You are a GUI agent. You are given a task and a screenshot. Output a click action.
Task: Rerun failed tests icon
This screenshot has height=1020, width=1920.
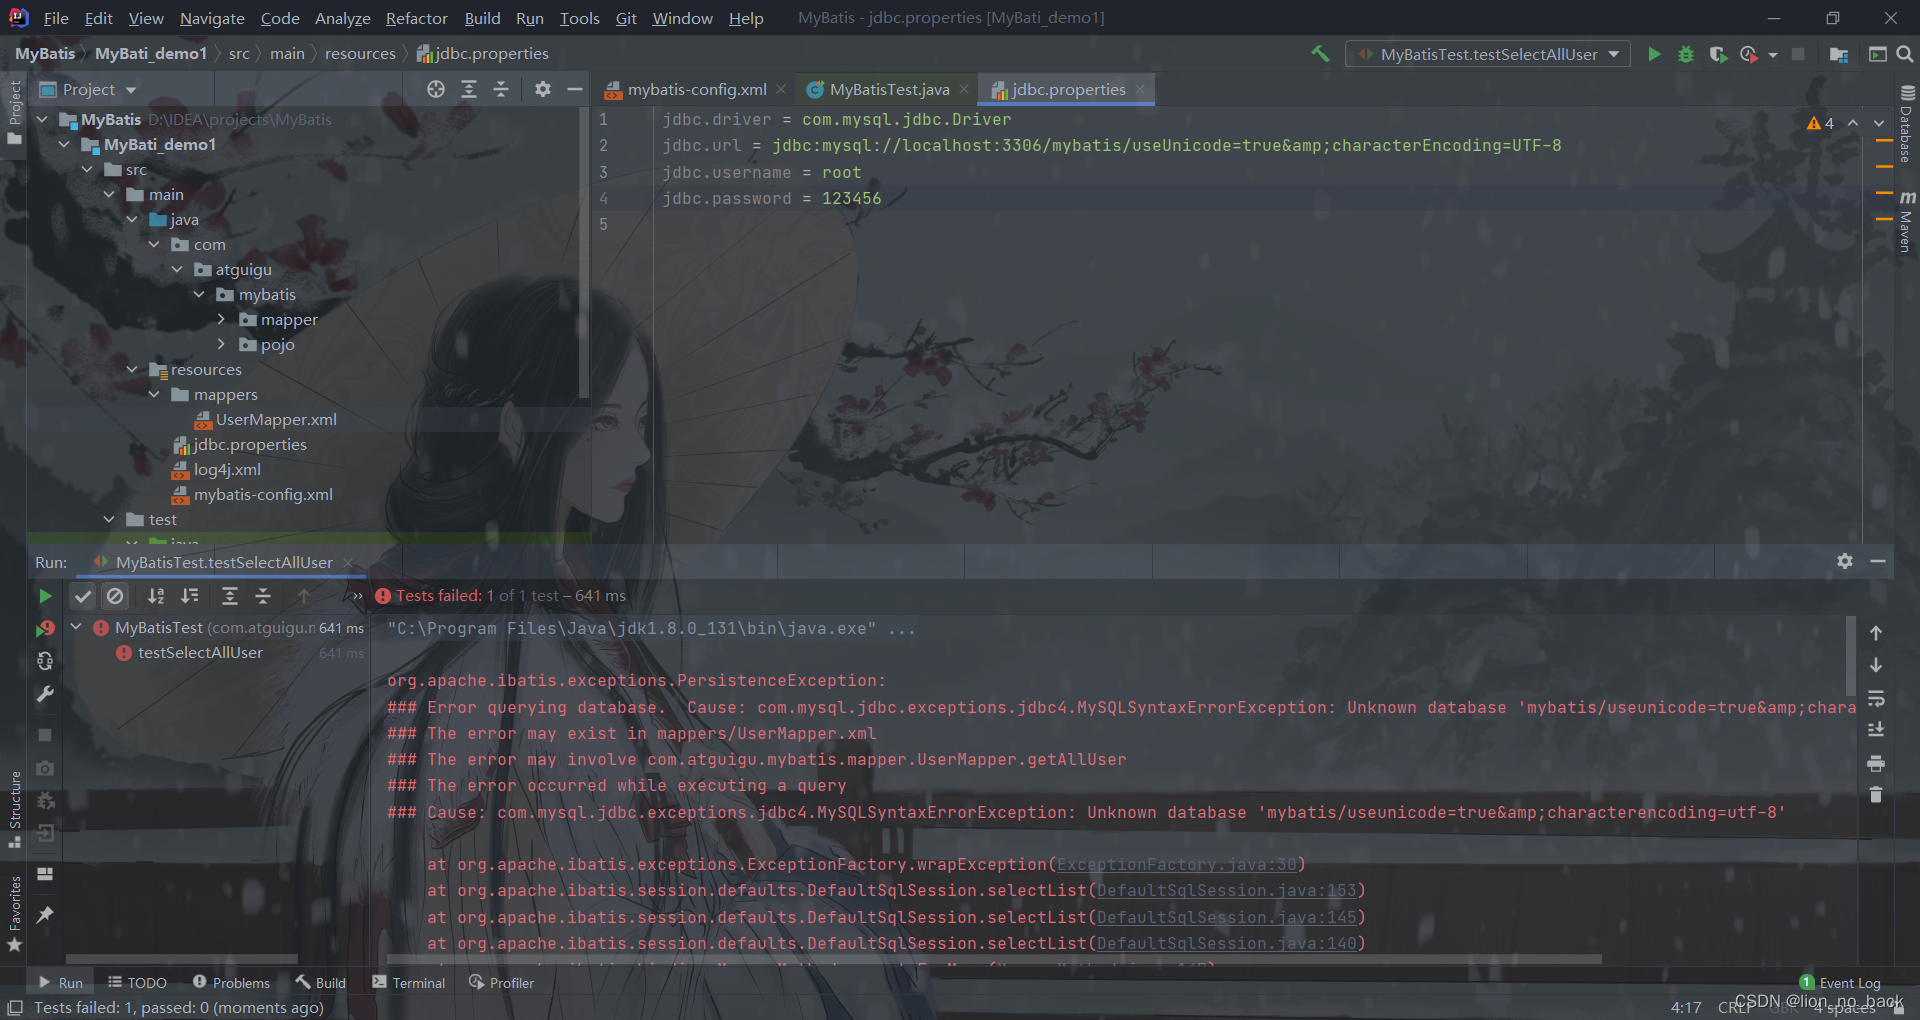(45, 628)
